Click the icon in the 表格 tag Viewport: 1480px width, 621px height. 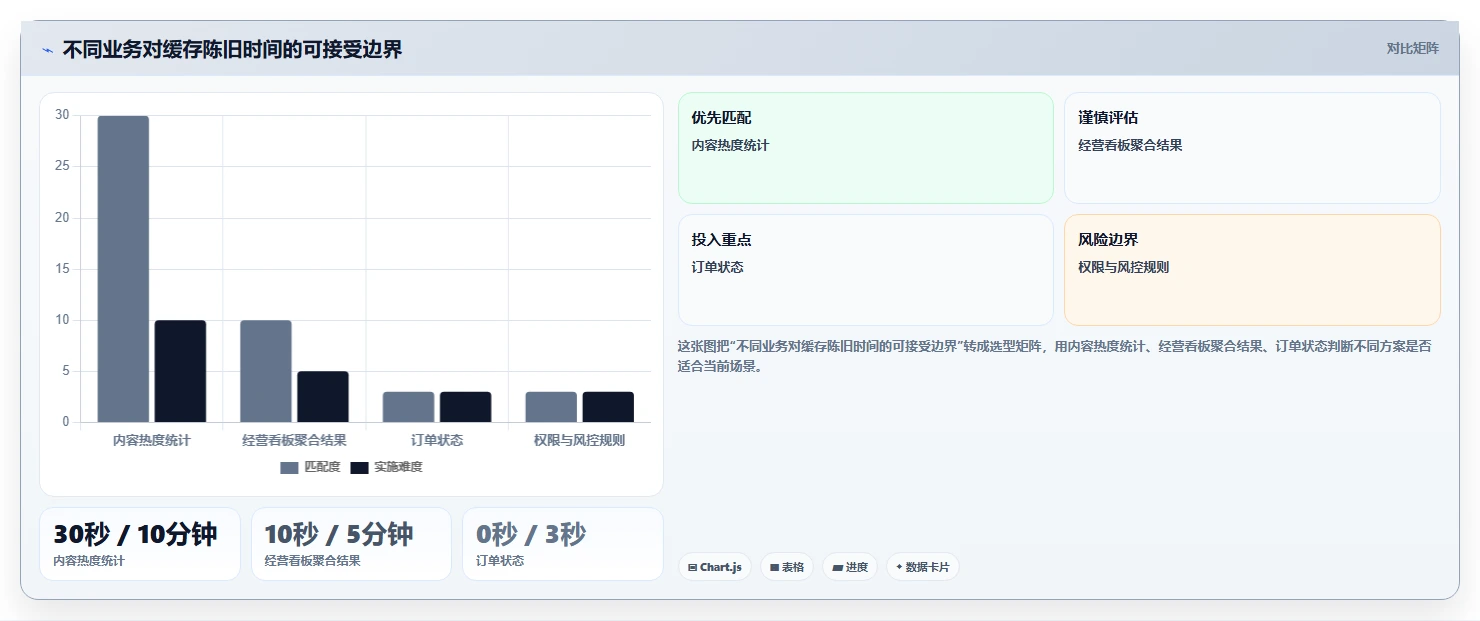coord(774,567)
